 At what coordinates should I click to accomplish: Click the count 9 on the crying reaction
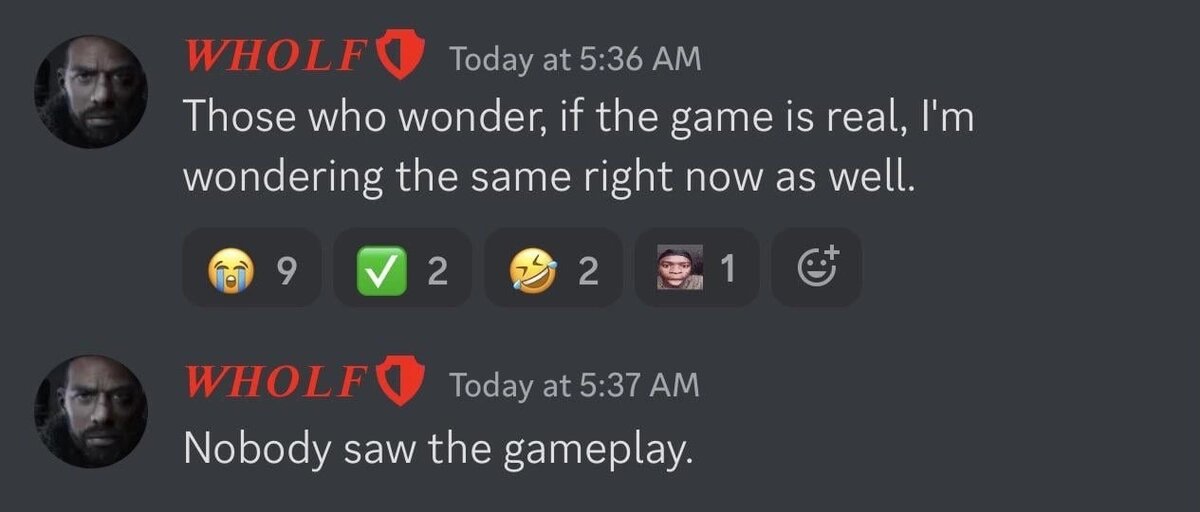pos(285,269)
